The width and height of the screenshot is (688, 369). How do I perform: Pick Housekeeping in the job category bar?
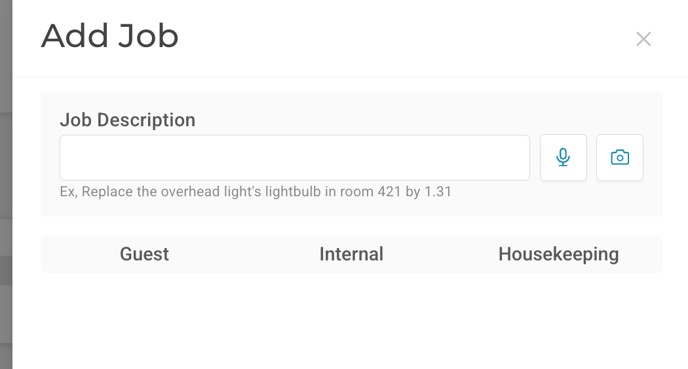pyautogui.click(x=559, y=254)
